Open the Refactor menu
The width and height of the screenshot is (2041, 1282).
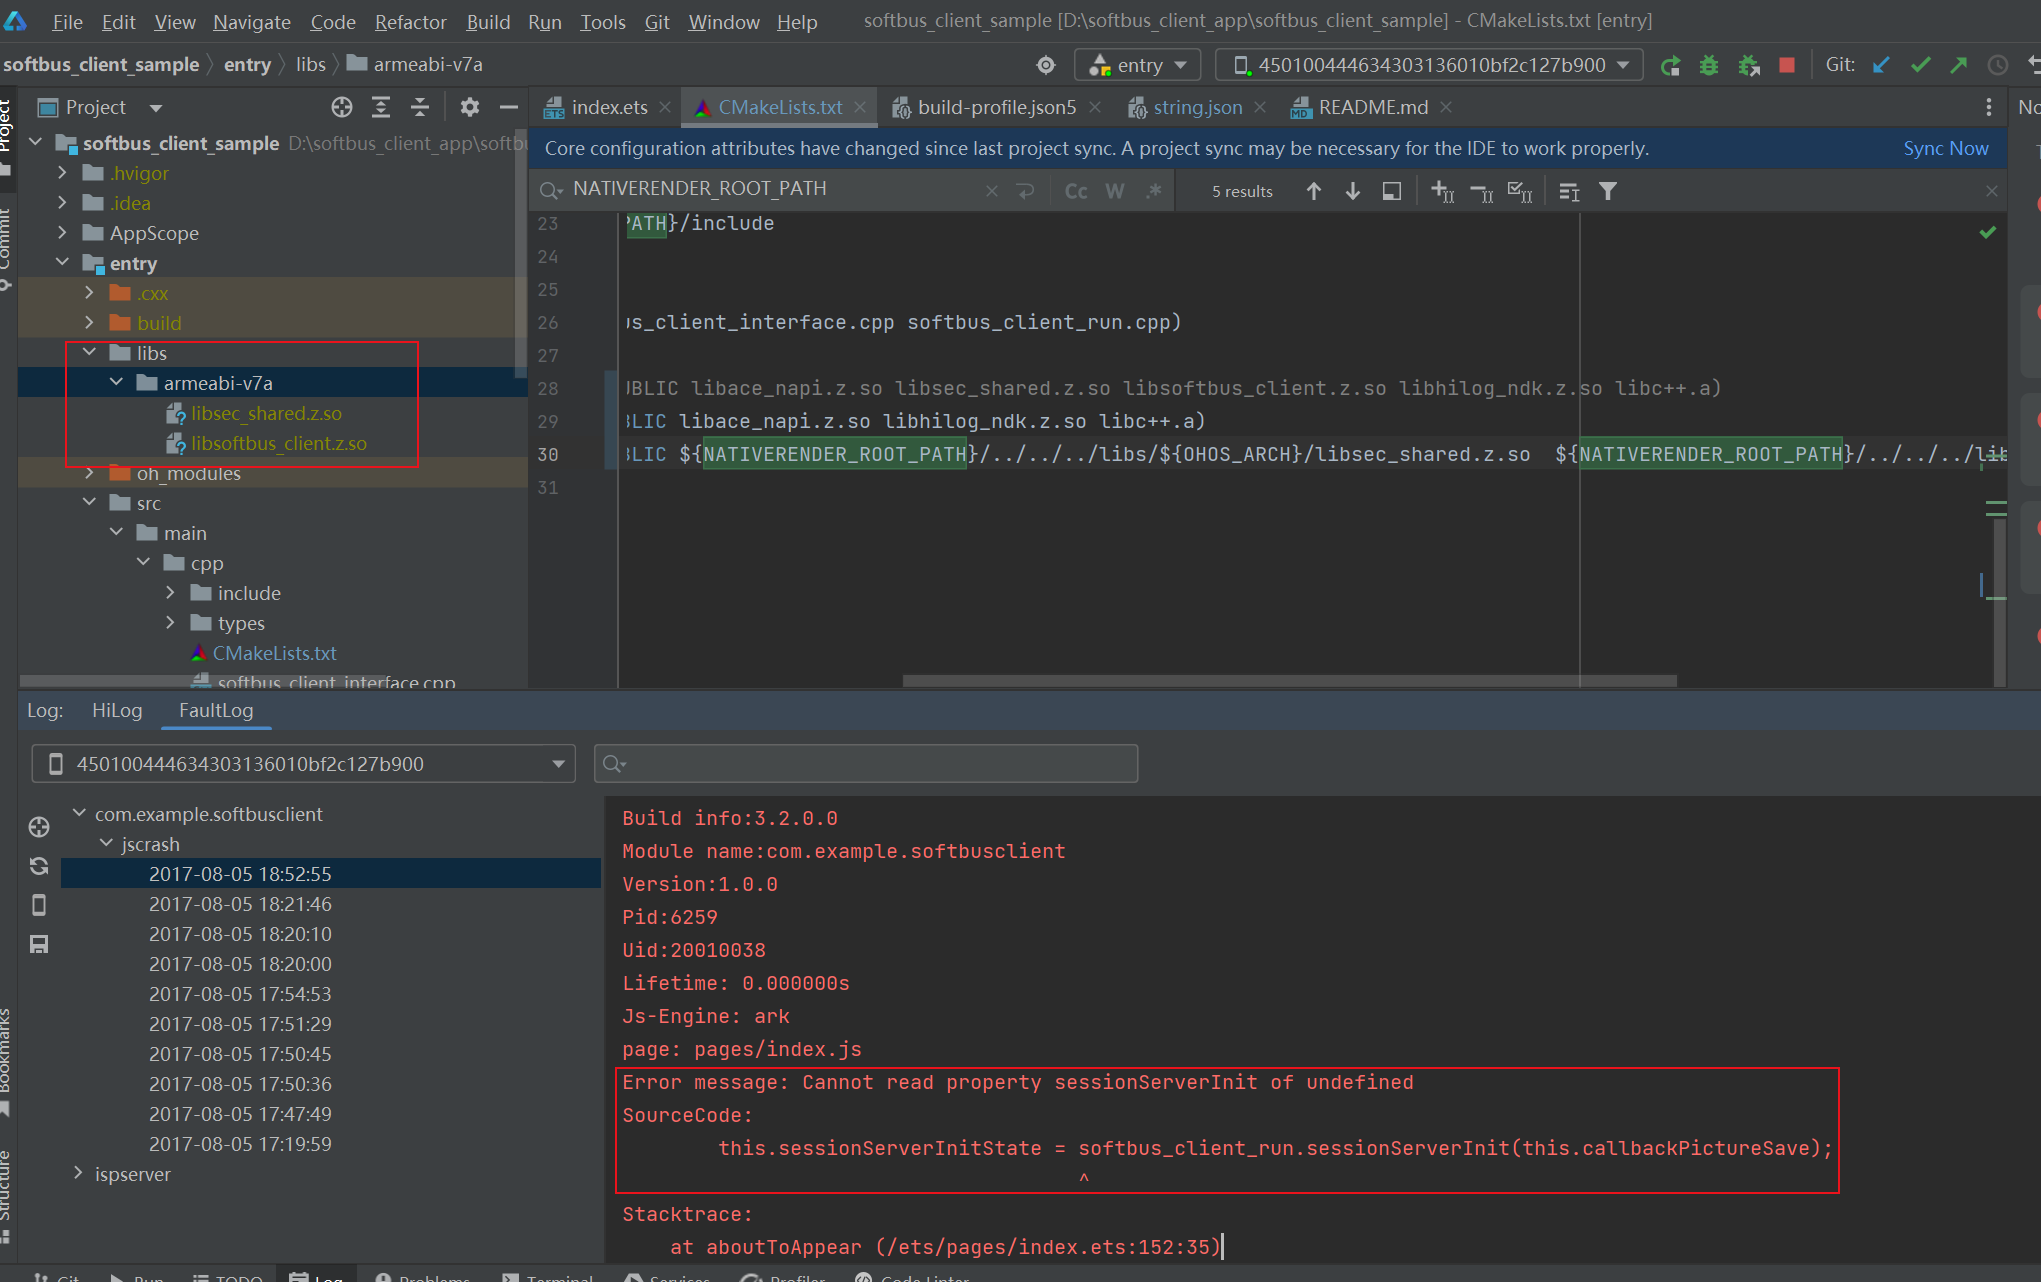coord(410,22)
